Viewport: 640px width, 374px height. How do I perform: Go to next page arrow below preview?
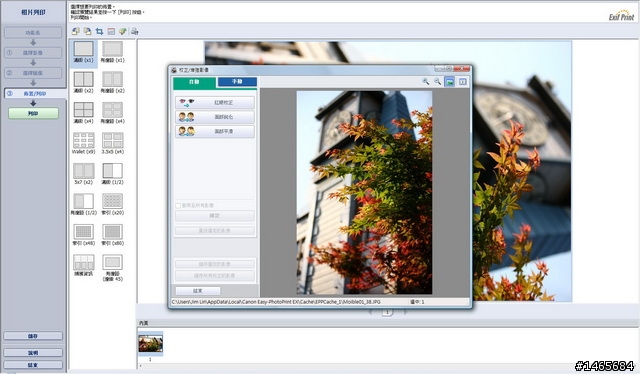(404, 312)
